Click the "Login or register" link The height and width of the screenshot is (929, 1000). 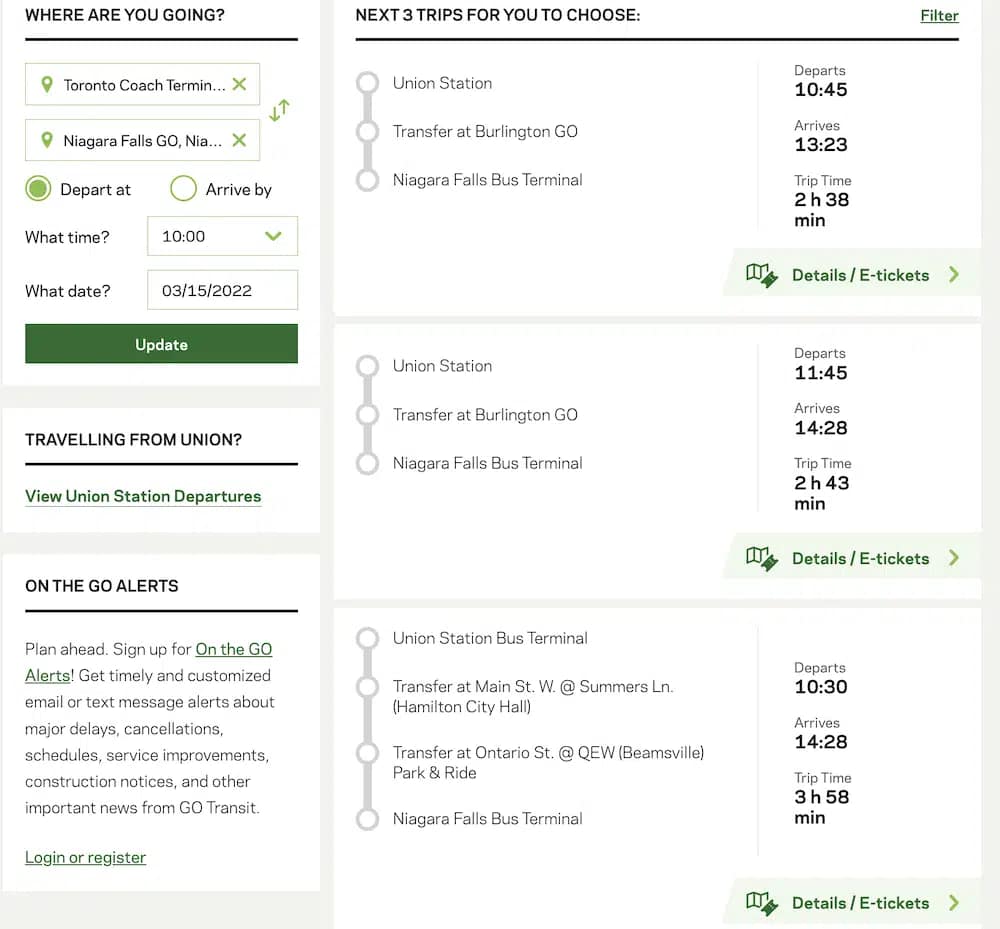pos(85,857)
